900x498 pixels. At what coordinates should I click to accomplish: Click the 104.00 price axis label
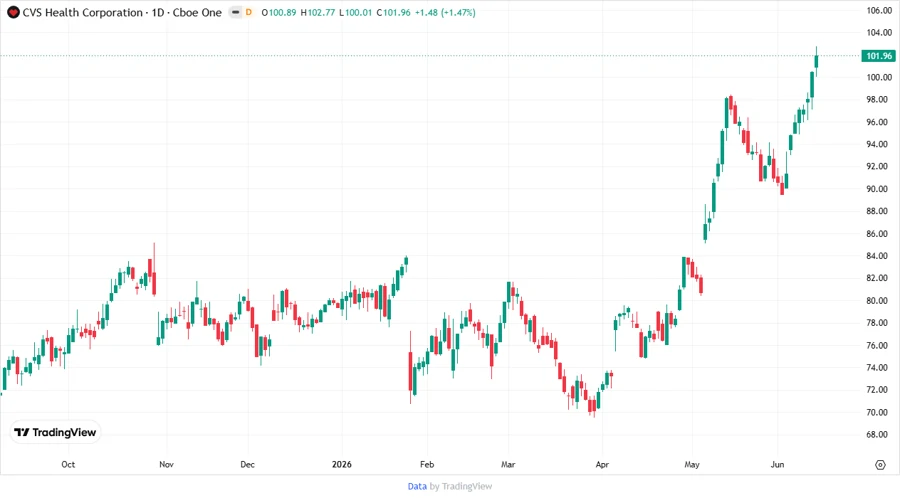click(879, 33)
